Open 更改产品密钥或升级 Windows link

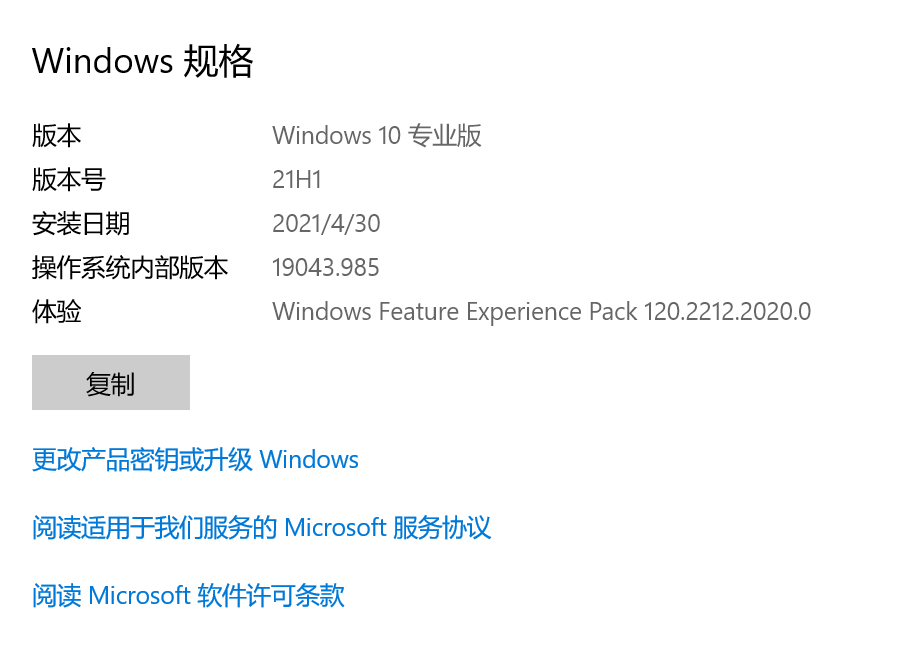pyautogui.click(x=195, y=460)
